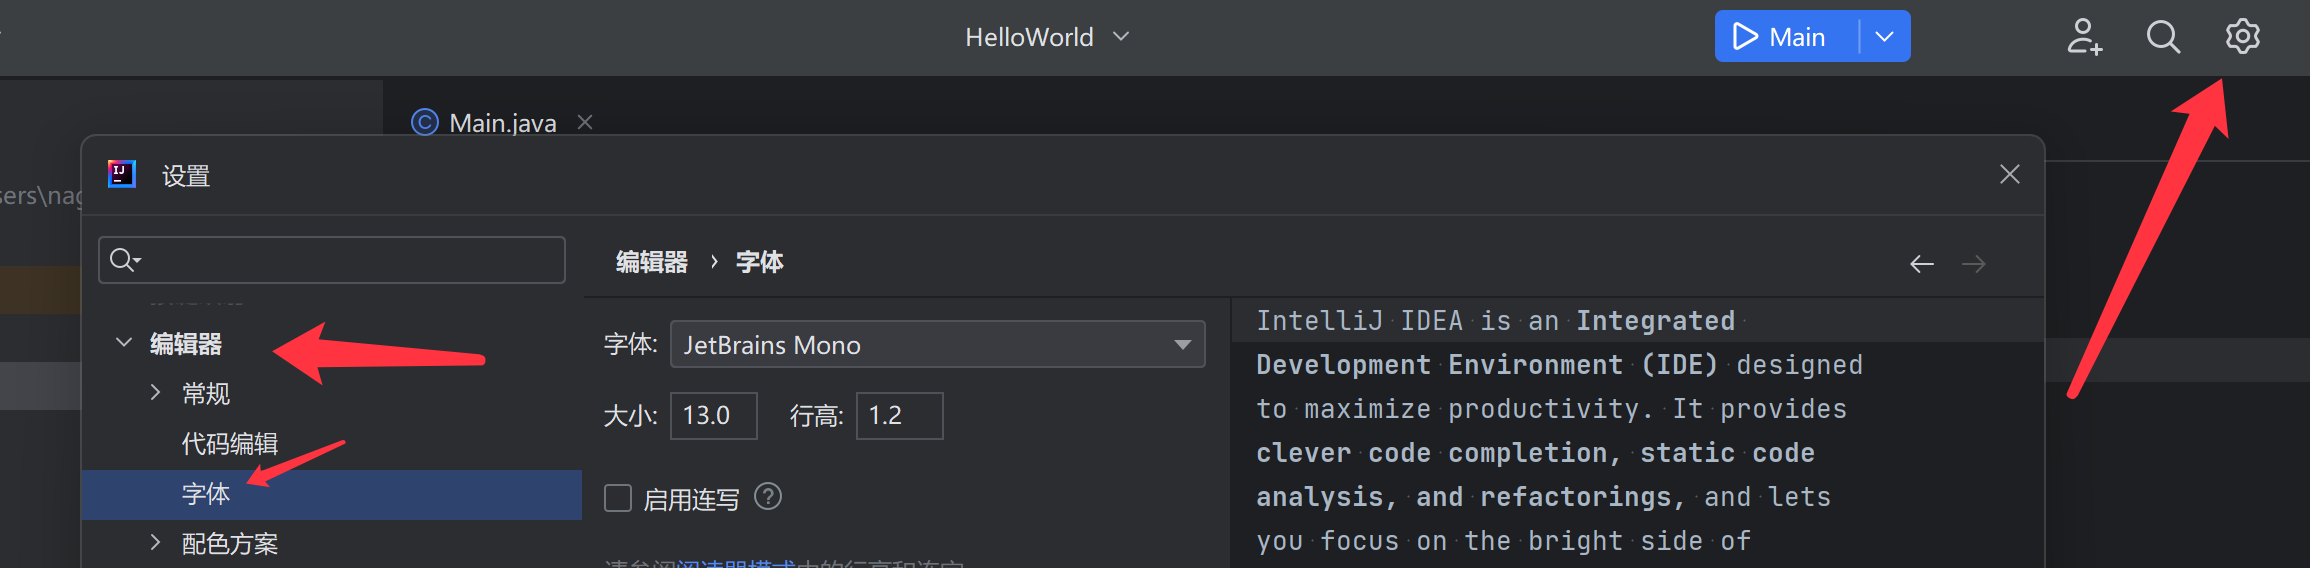The height and width of the screenshot is (568, 2310).
Task: Click the preview line 'IntelliJ IDEA is an Integrated'
Action: pyautogui.click(x=1496, y=321)
